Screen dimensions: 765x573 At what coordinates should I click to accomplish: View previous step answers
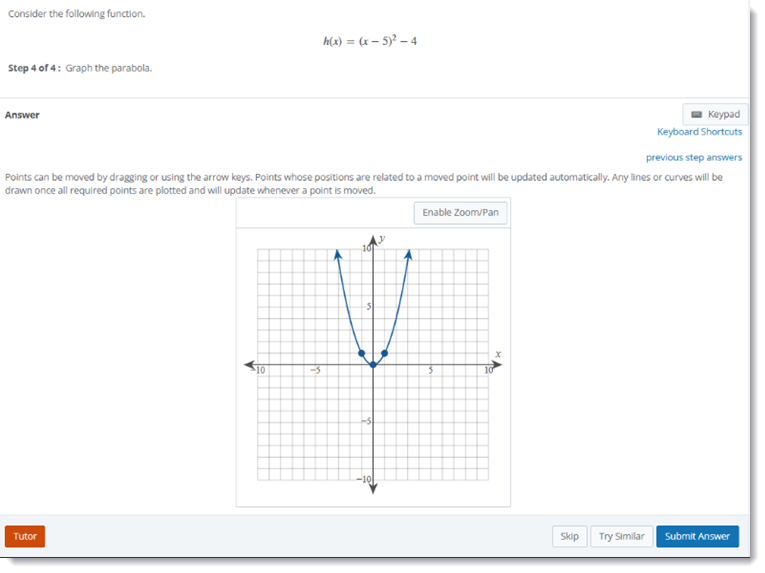[693, 157]
